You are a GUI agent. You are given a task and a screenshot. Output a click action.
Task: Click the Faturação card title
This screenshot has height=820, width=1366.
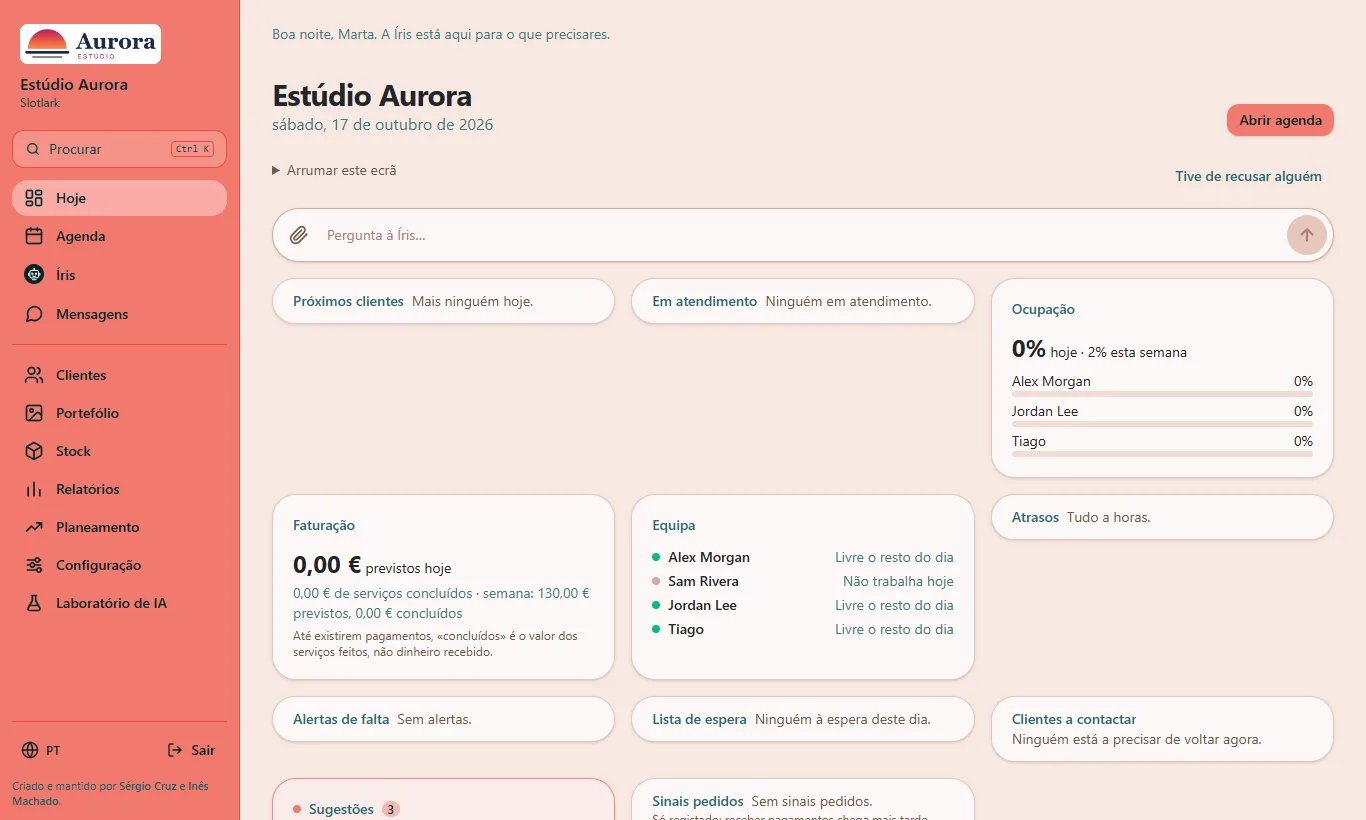[324, 525]
